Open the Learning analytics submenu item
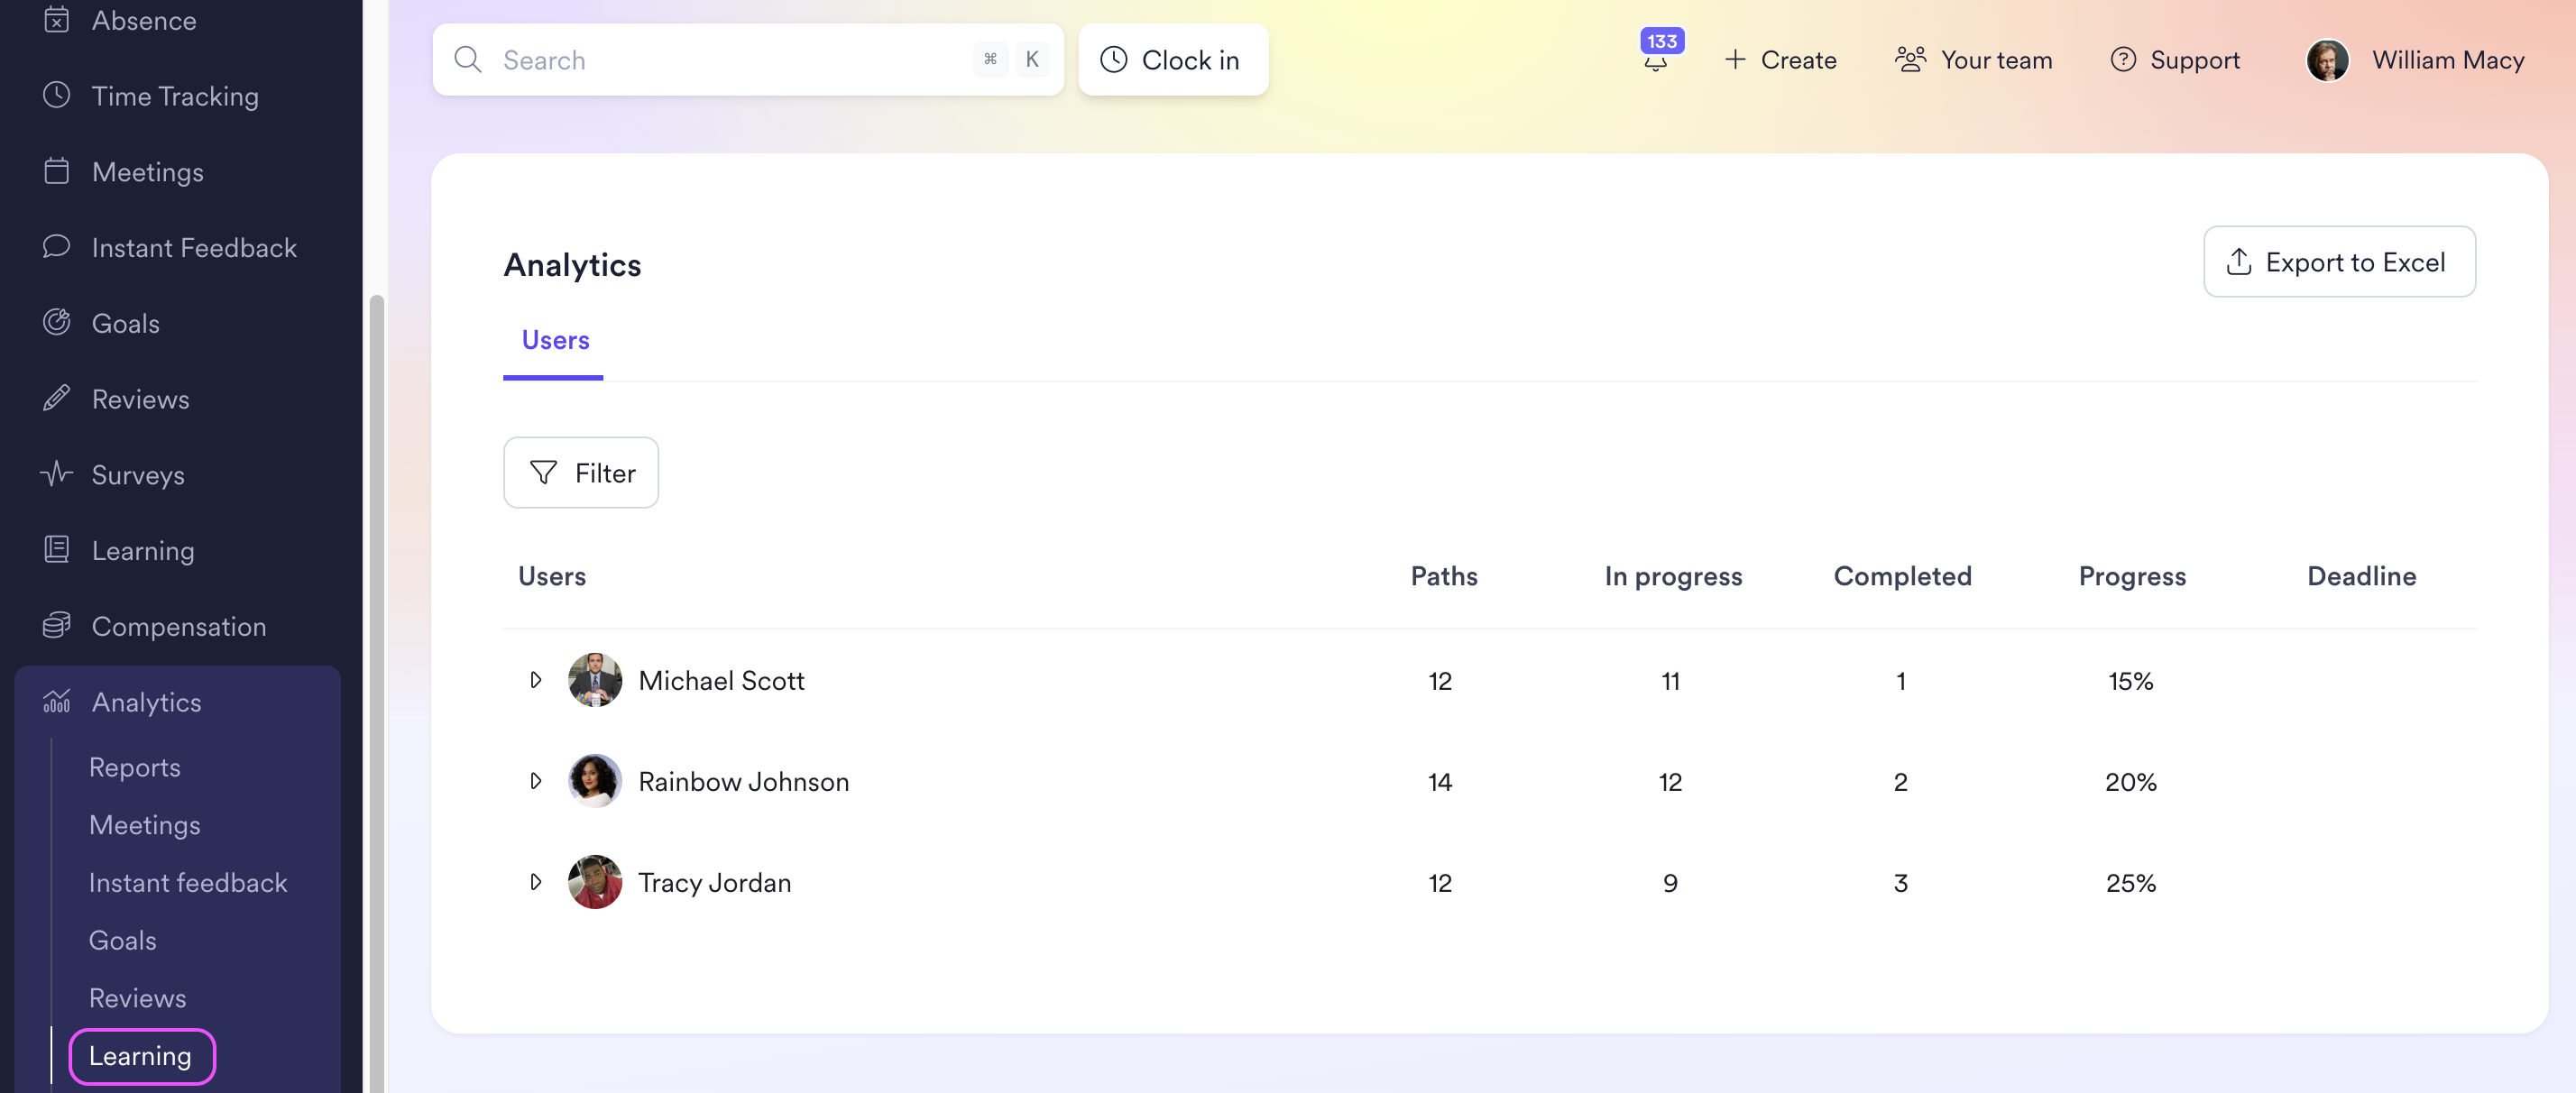 pyautogui.click(x=140, y=1056)
